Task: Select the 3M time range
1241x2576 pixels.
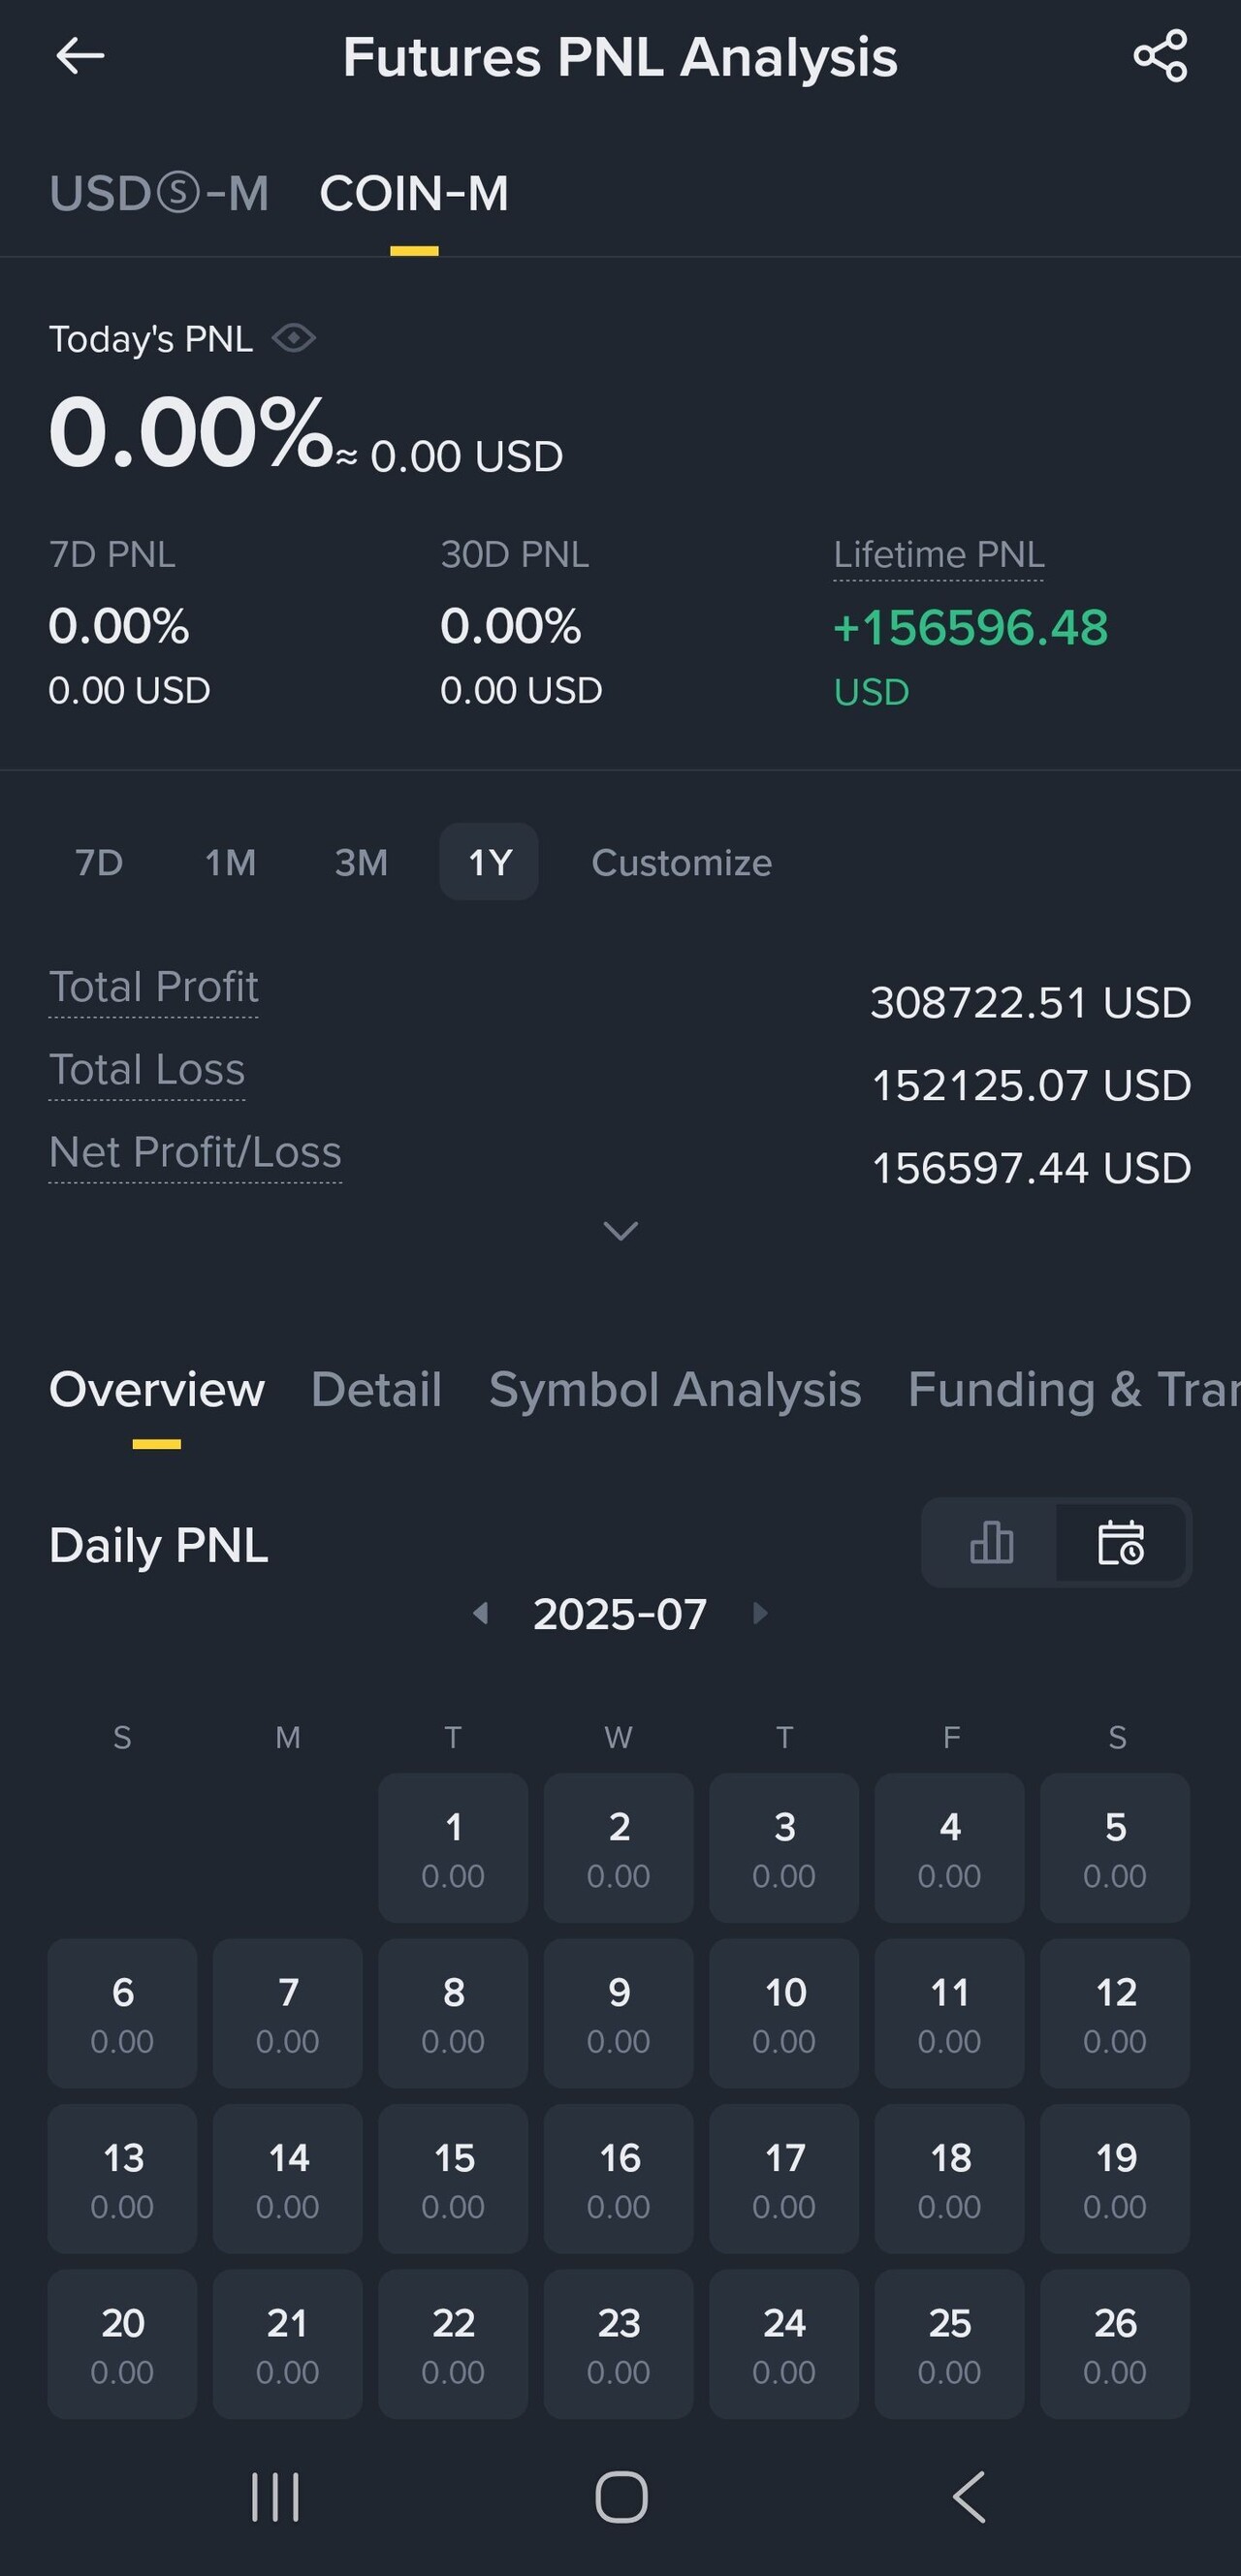Action: tap(360, 862)
